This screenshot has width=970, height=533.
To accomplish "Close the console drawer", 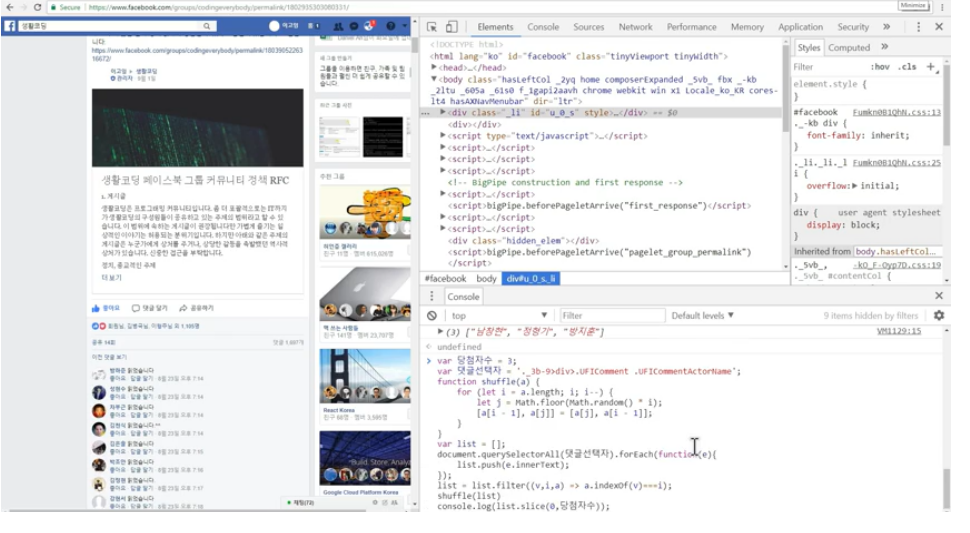I will point(939,296).
